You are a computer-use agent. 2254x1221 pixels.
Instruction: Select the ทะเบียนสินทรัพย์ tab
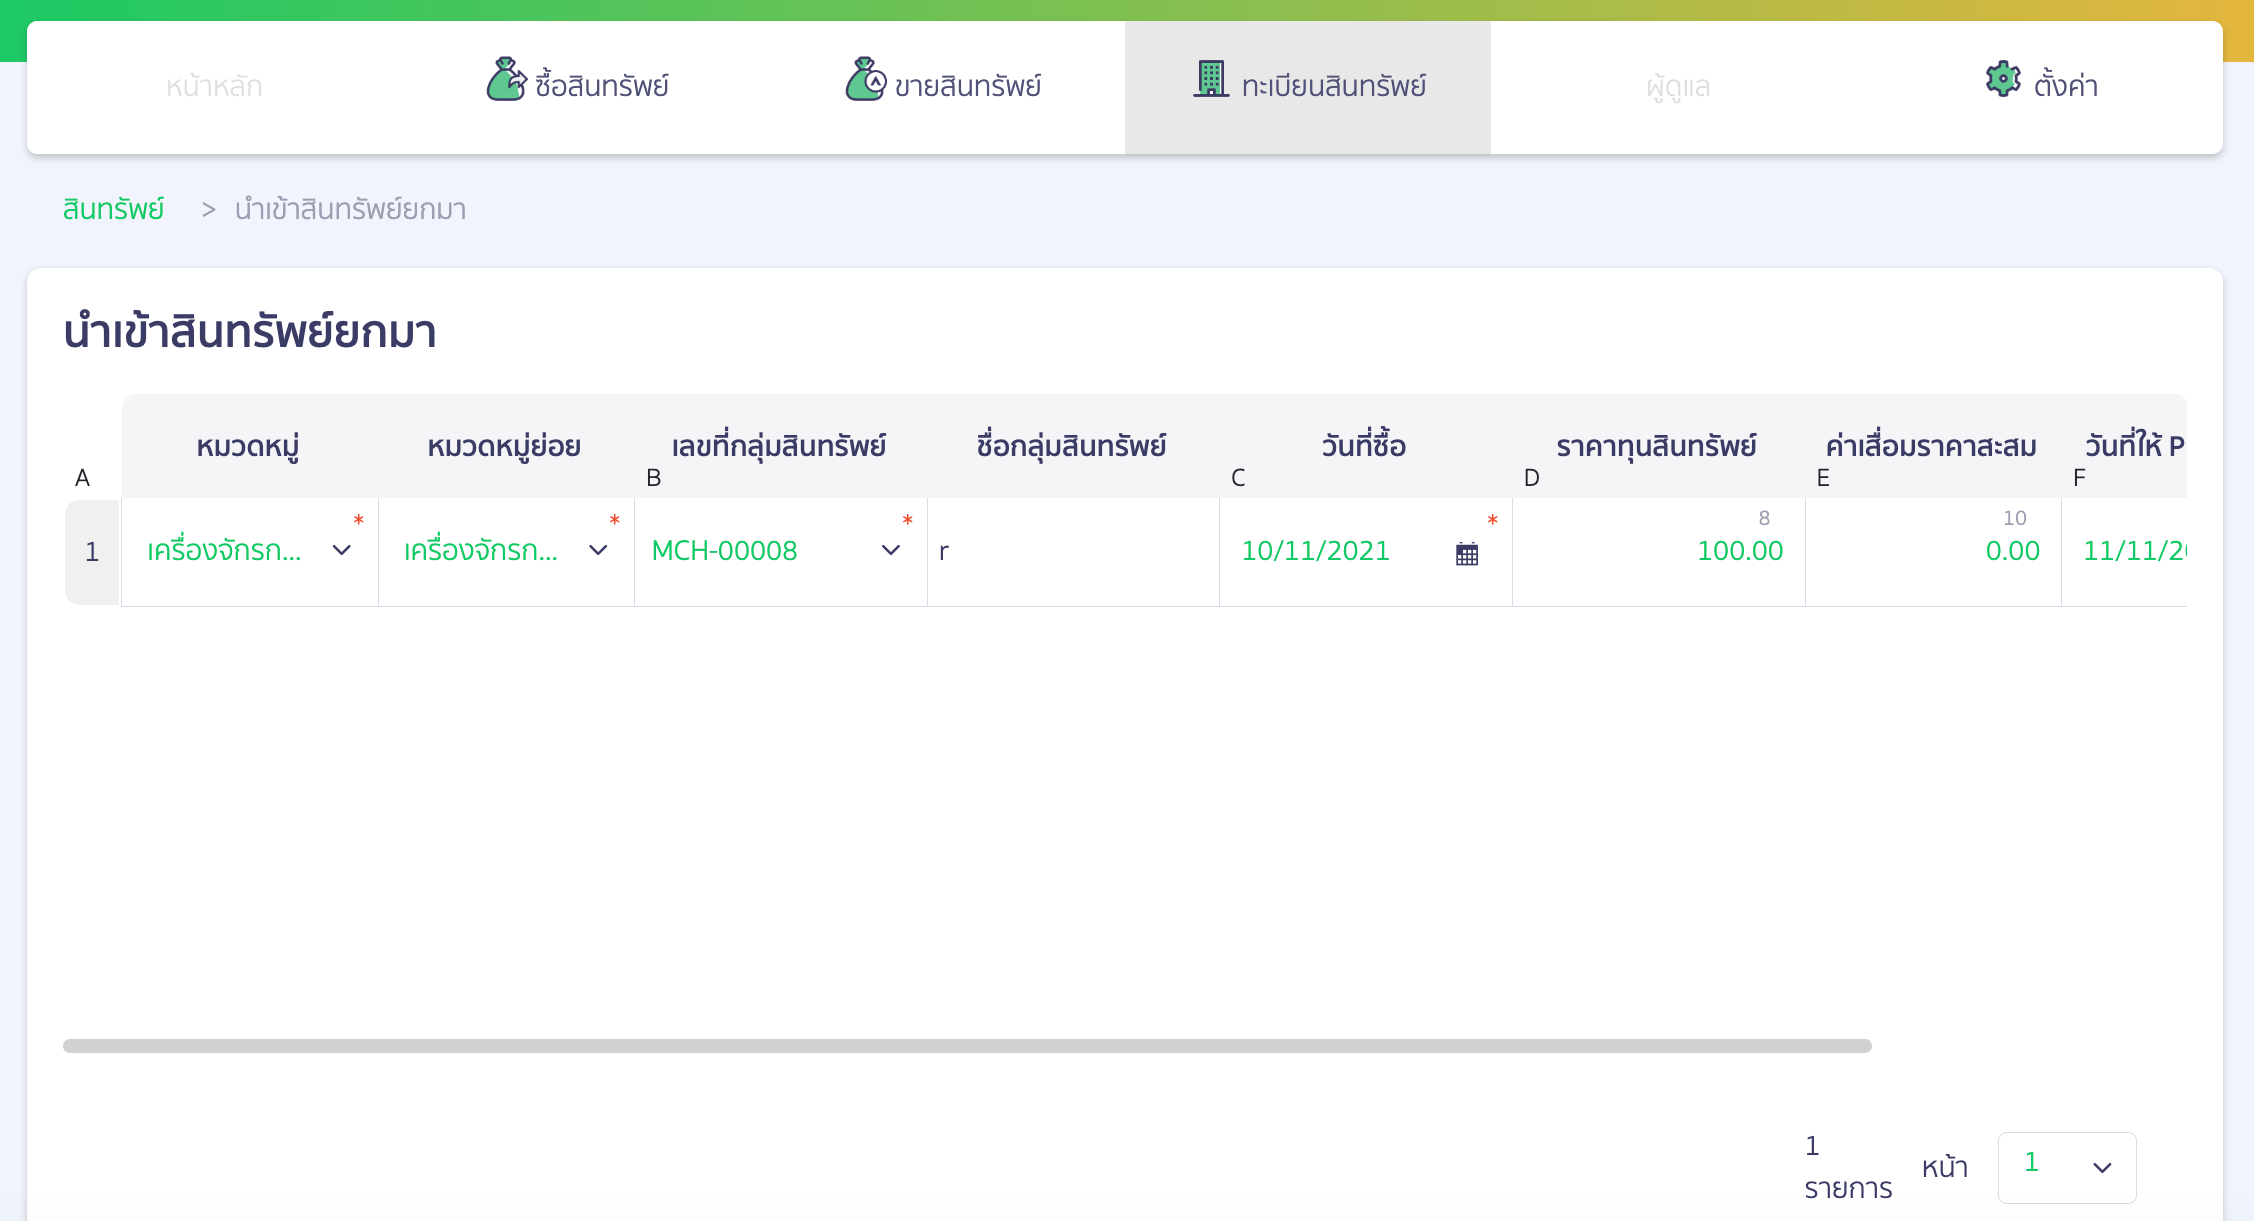pos(1308,87)
